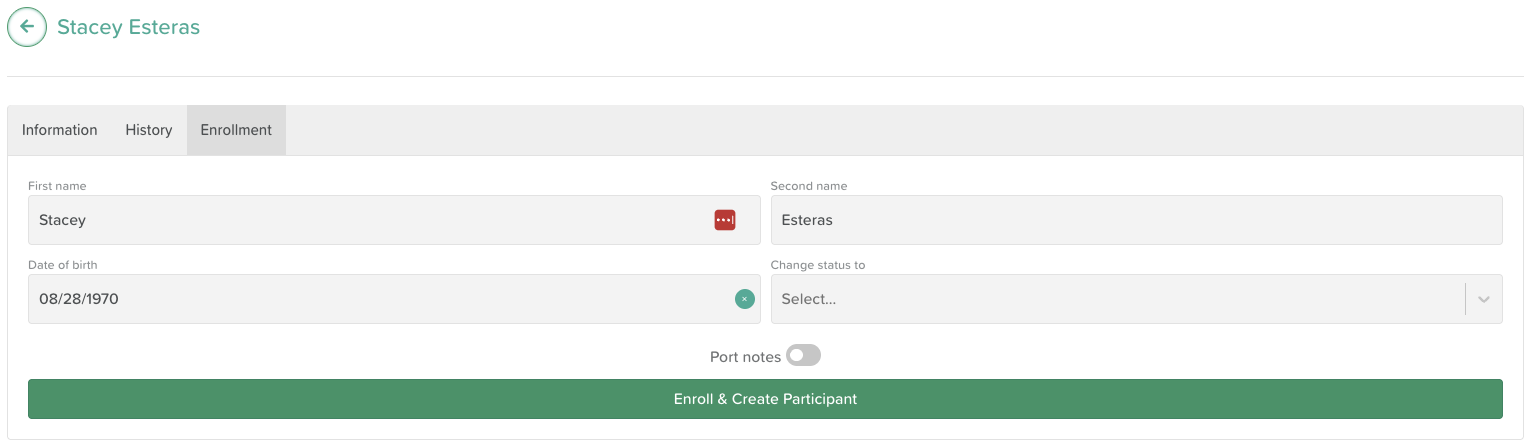Viewport: 1530px width, 441px height.
Task: Toggle the Port notes switch
Action: pos(803,356)
